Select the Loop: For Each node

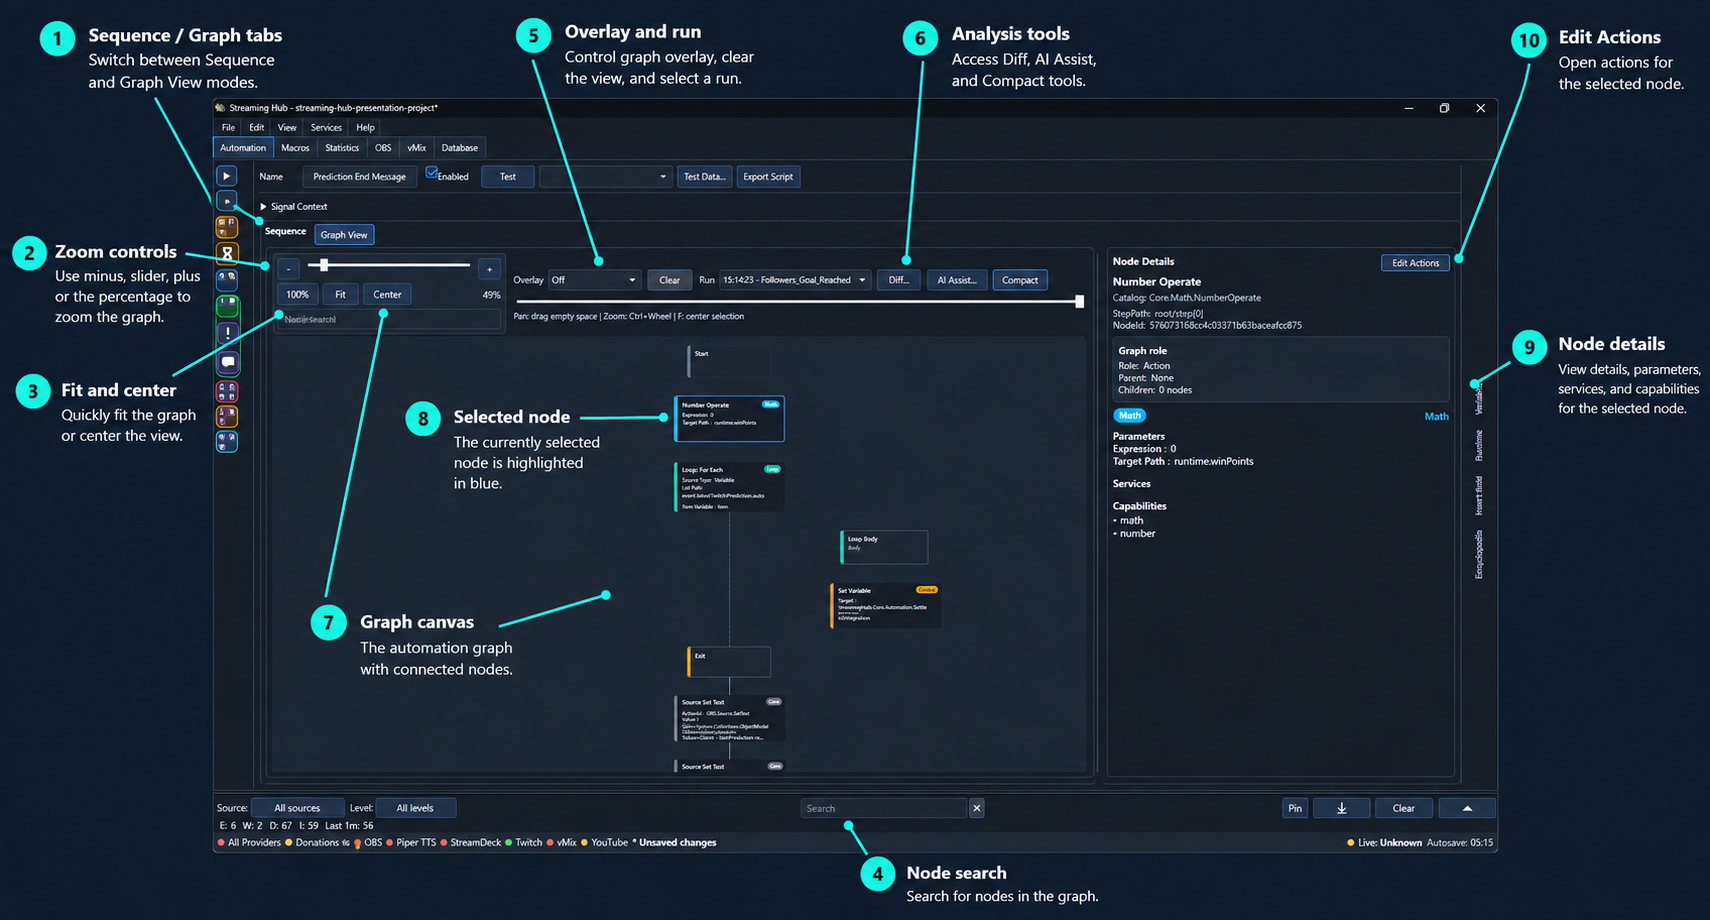(729, 487)
